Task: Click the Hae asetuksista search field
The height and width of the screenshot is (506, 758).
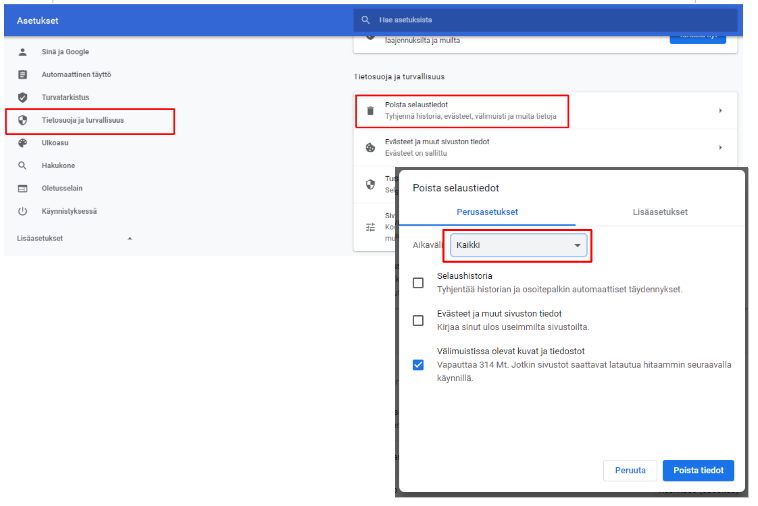Action: (x=550, y=20)
